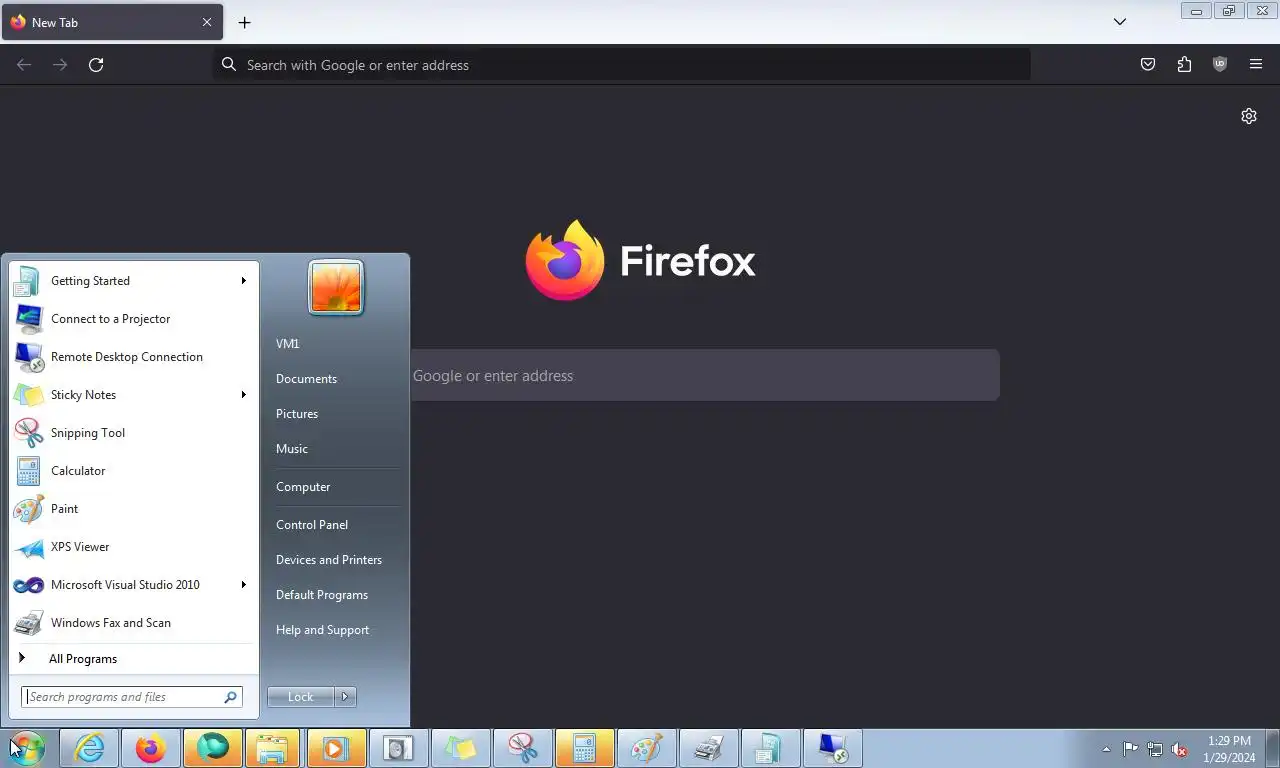This screenshot has width=1280, height=768.
Task: Open Documents from Start menu
Action: (x=306, y=379)
